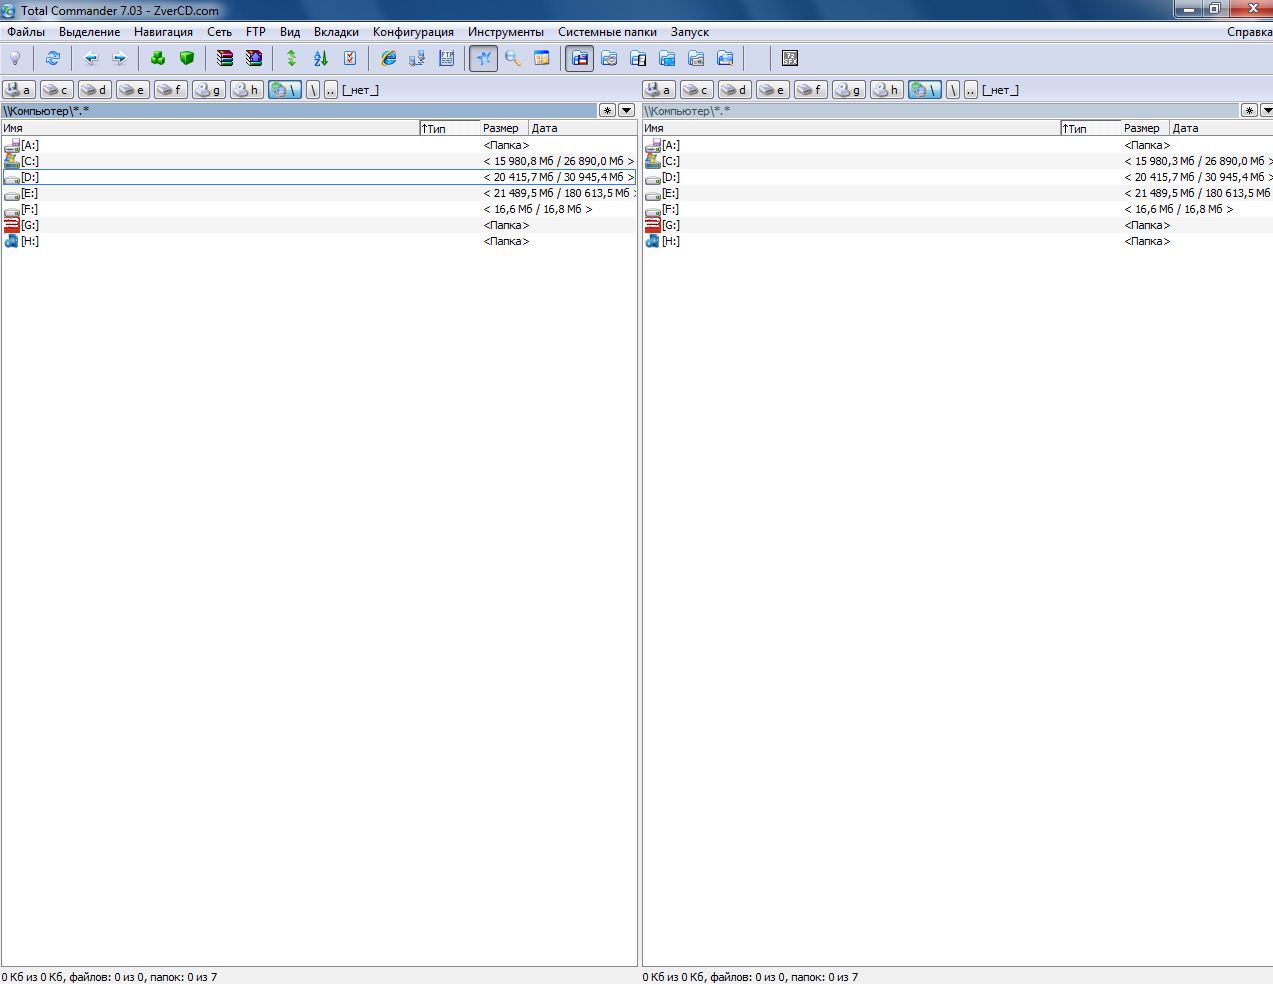Switch right panel to drive h
Image resolution: width=1273 pixels, height=984 pixels.
[887, 90]
